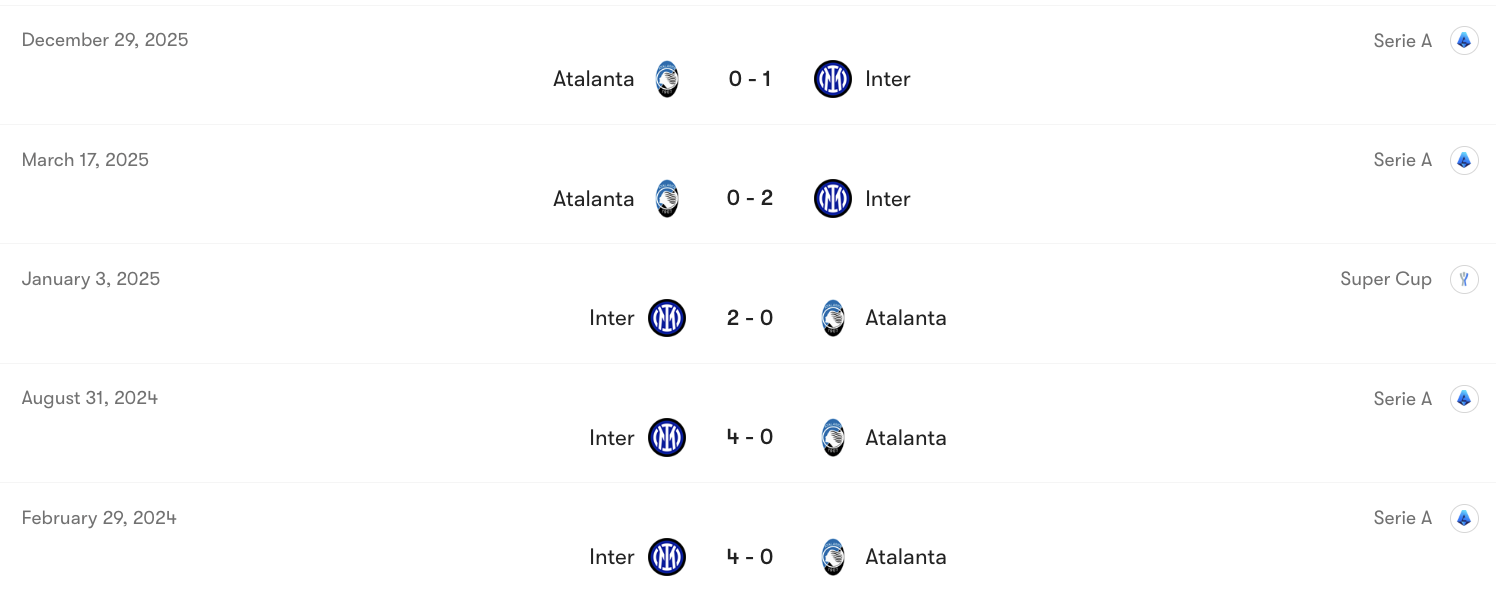Image resolution: width=1496 pixels, height=592 pixels.
Task: Click the Atalanta crest in the March 17 match
Action: click(x=666, y=198)
